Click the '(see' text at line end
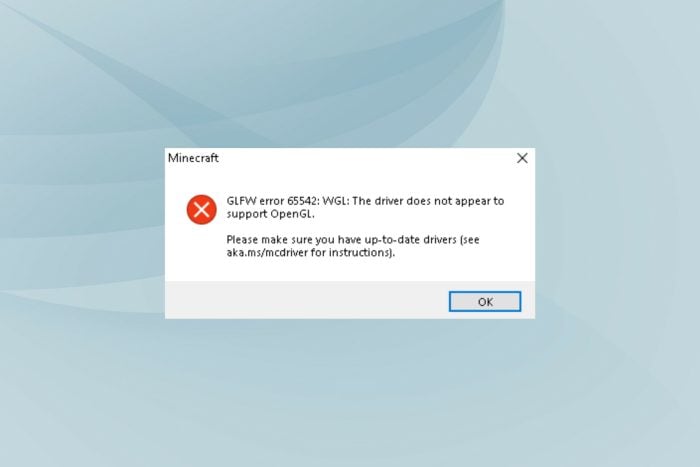 point(470,240)
